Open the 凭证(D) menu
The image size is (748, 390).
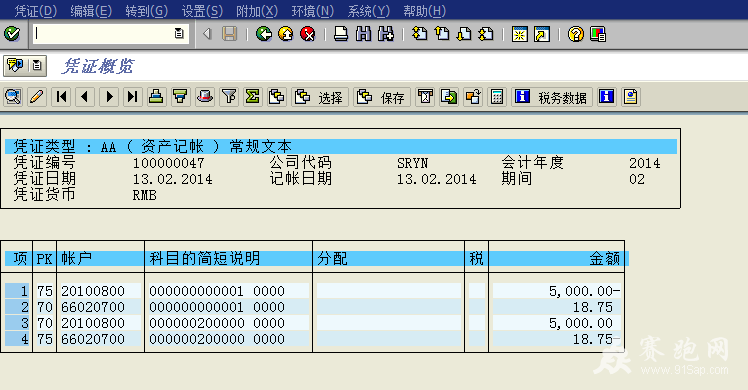coord(35,10)
